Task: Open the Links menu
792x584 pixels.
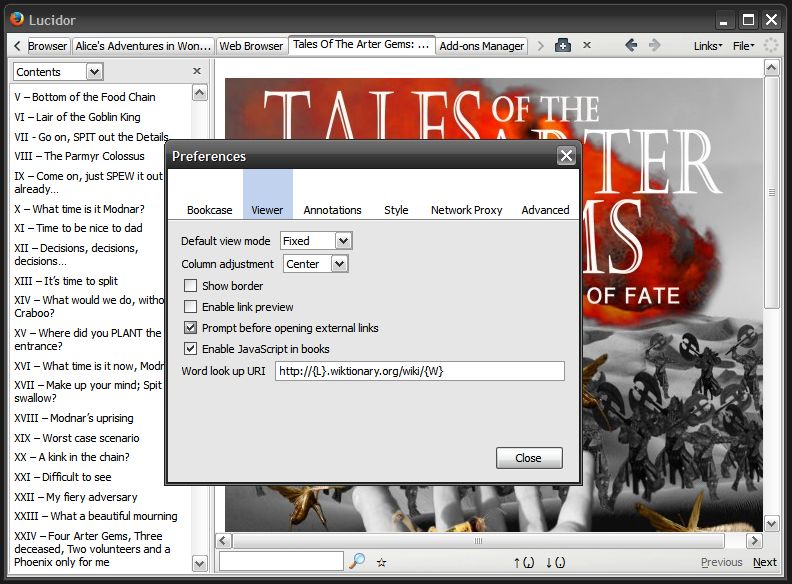Action: [x=708, y=46]
